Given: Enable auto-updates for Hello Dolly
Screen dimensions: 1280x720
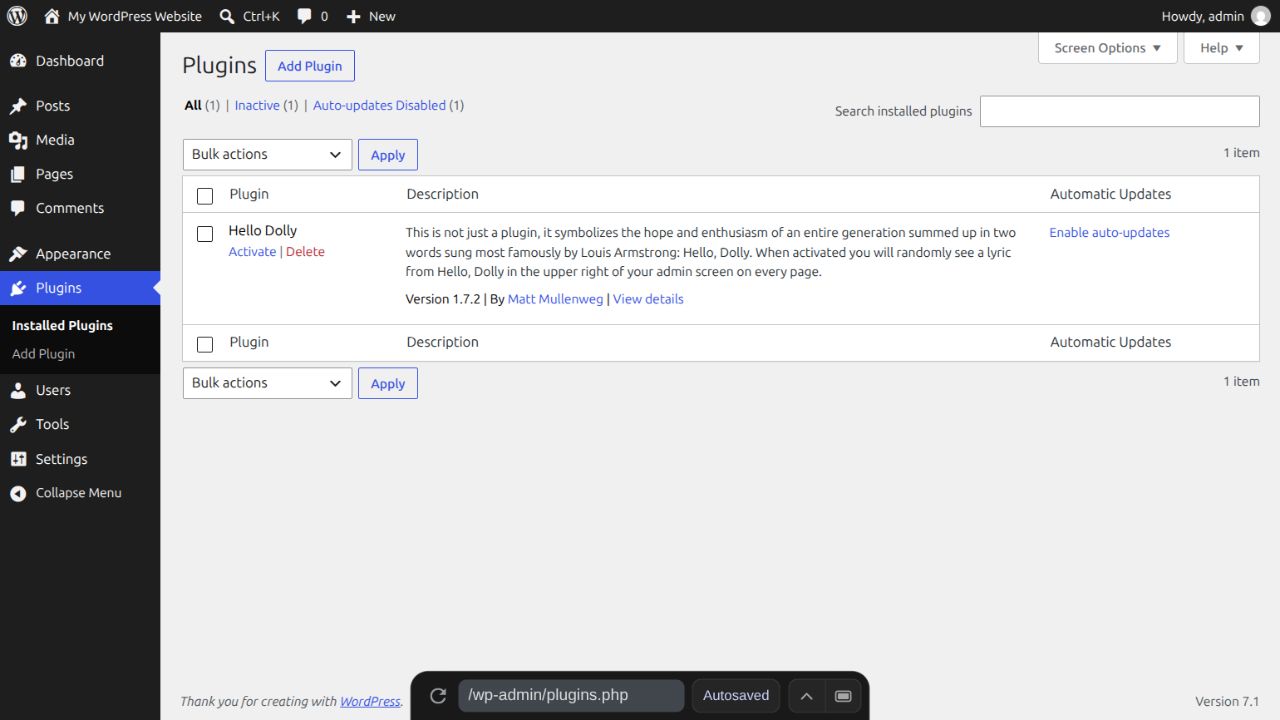Looking at the screenshot, I should point(1109,232).
